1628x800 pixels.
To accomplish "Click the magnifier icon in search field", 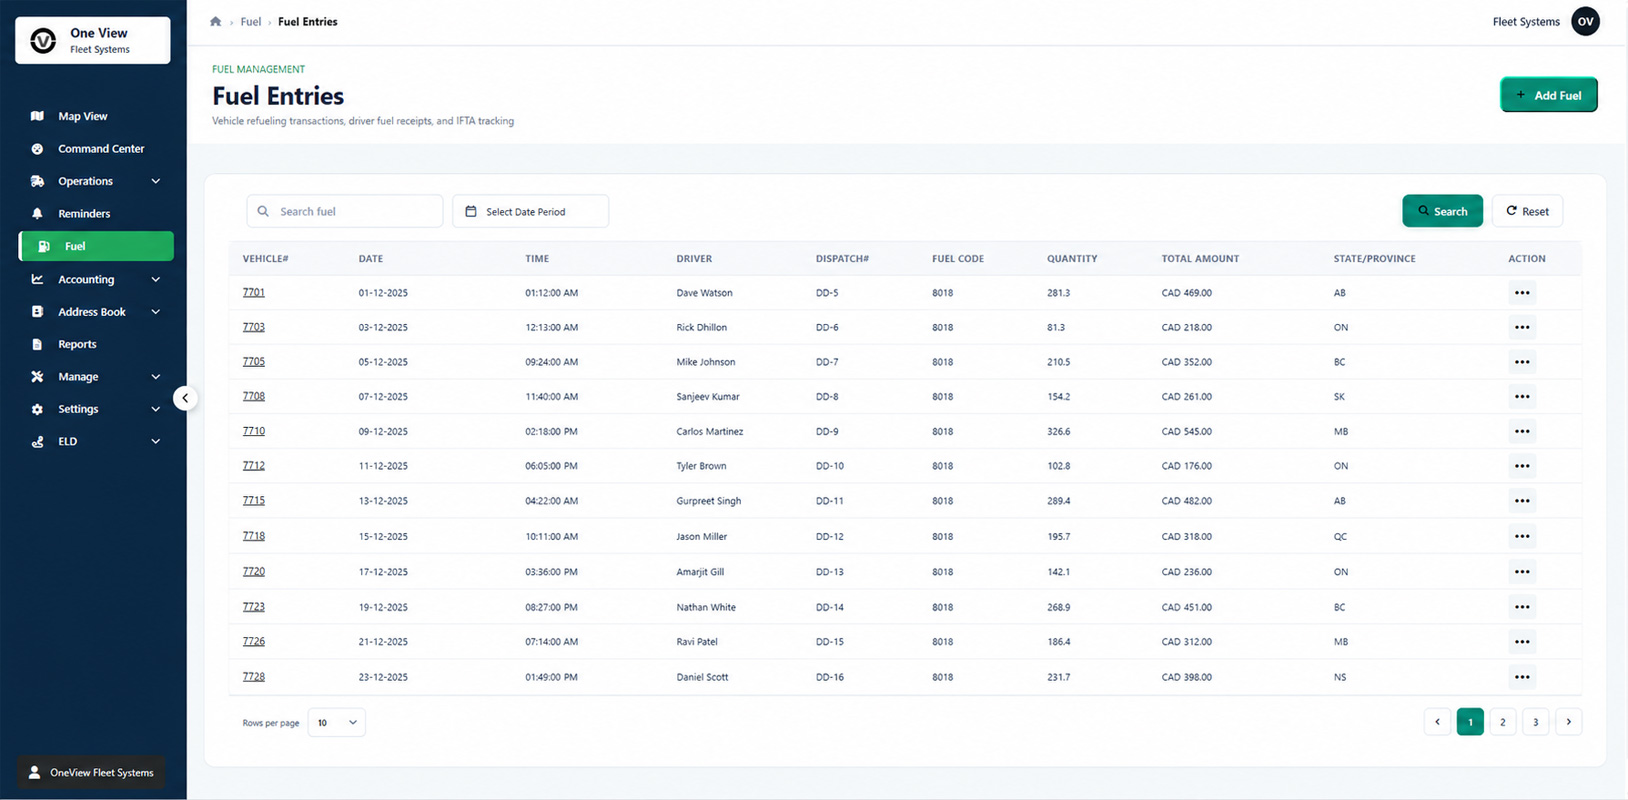I will 263,211.
